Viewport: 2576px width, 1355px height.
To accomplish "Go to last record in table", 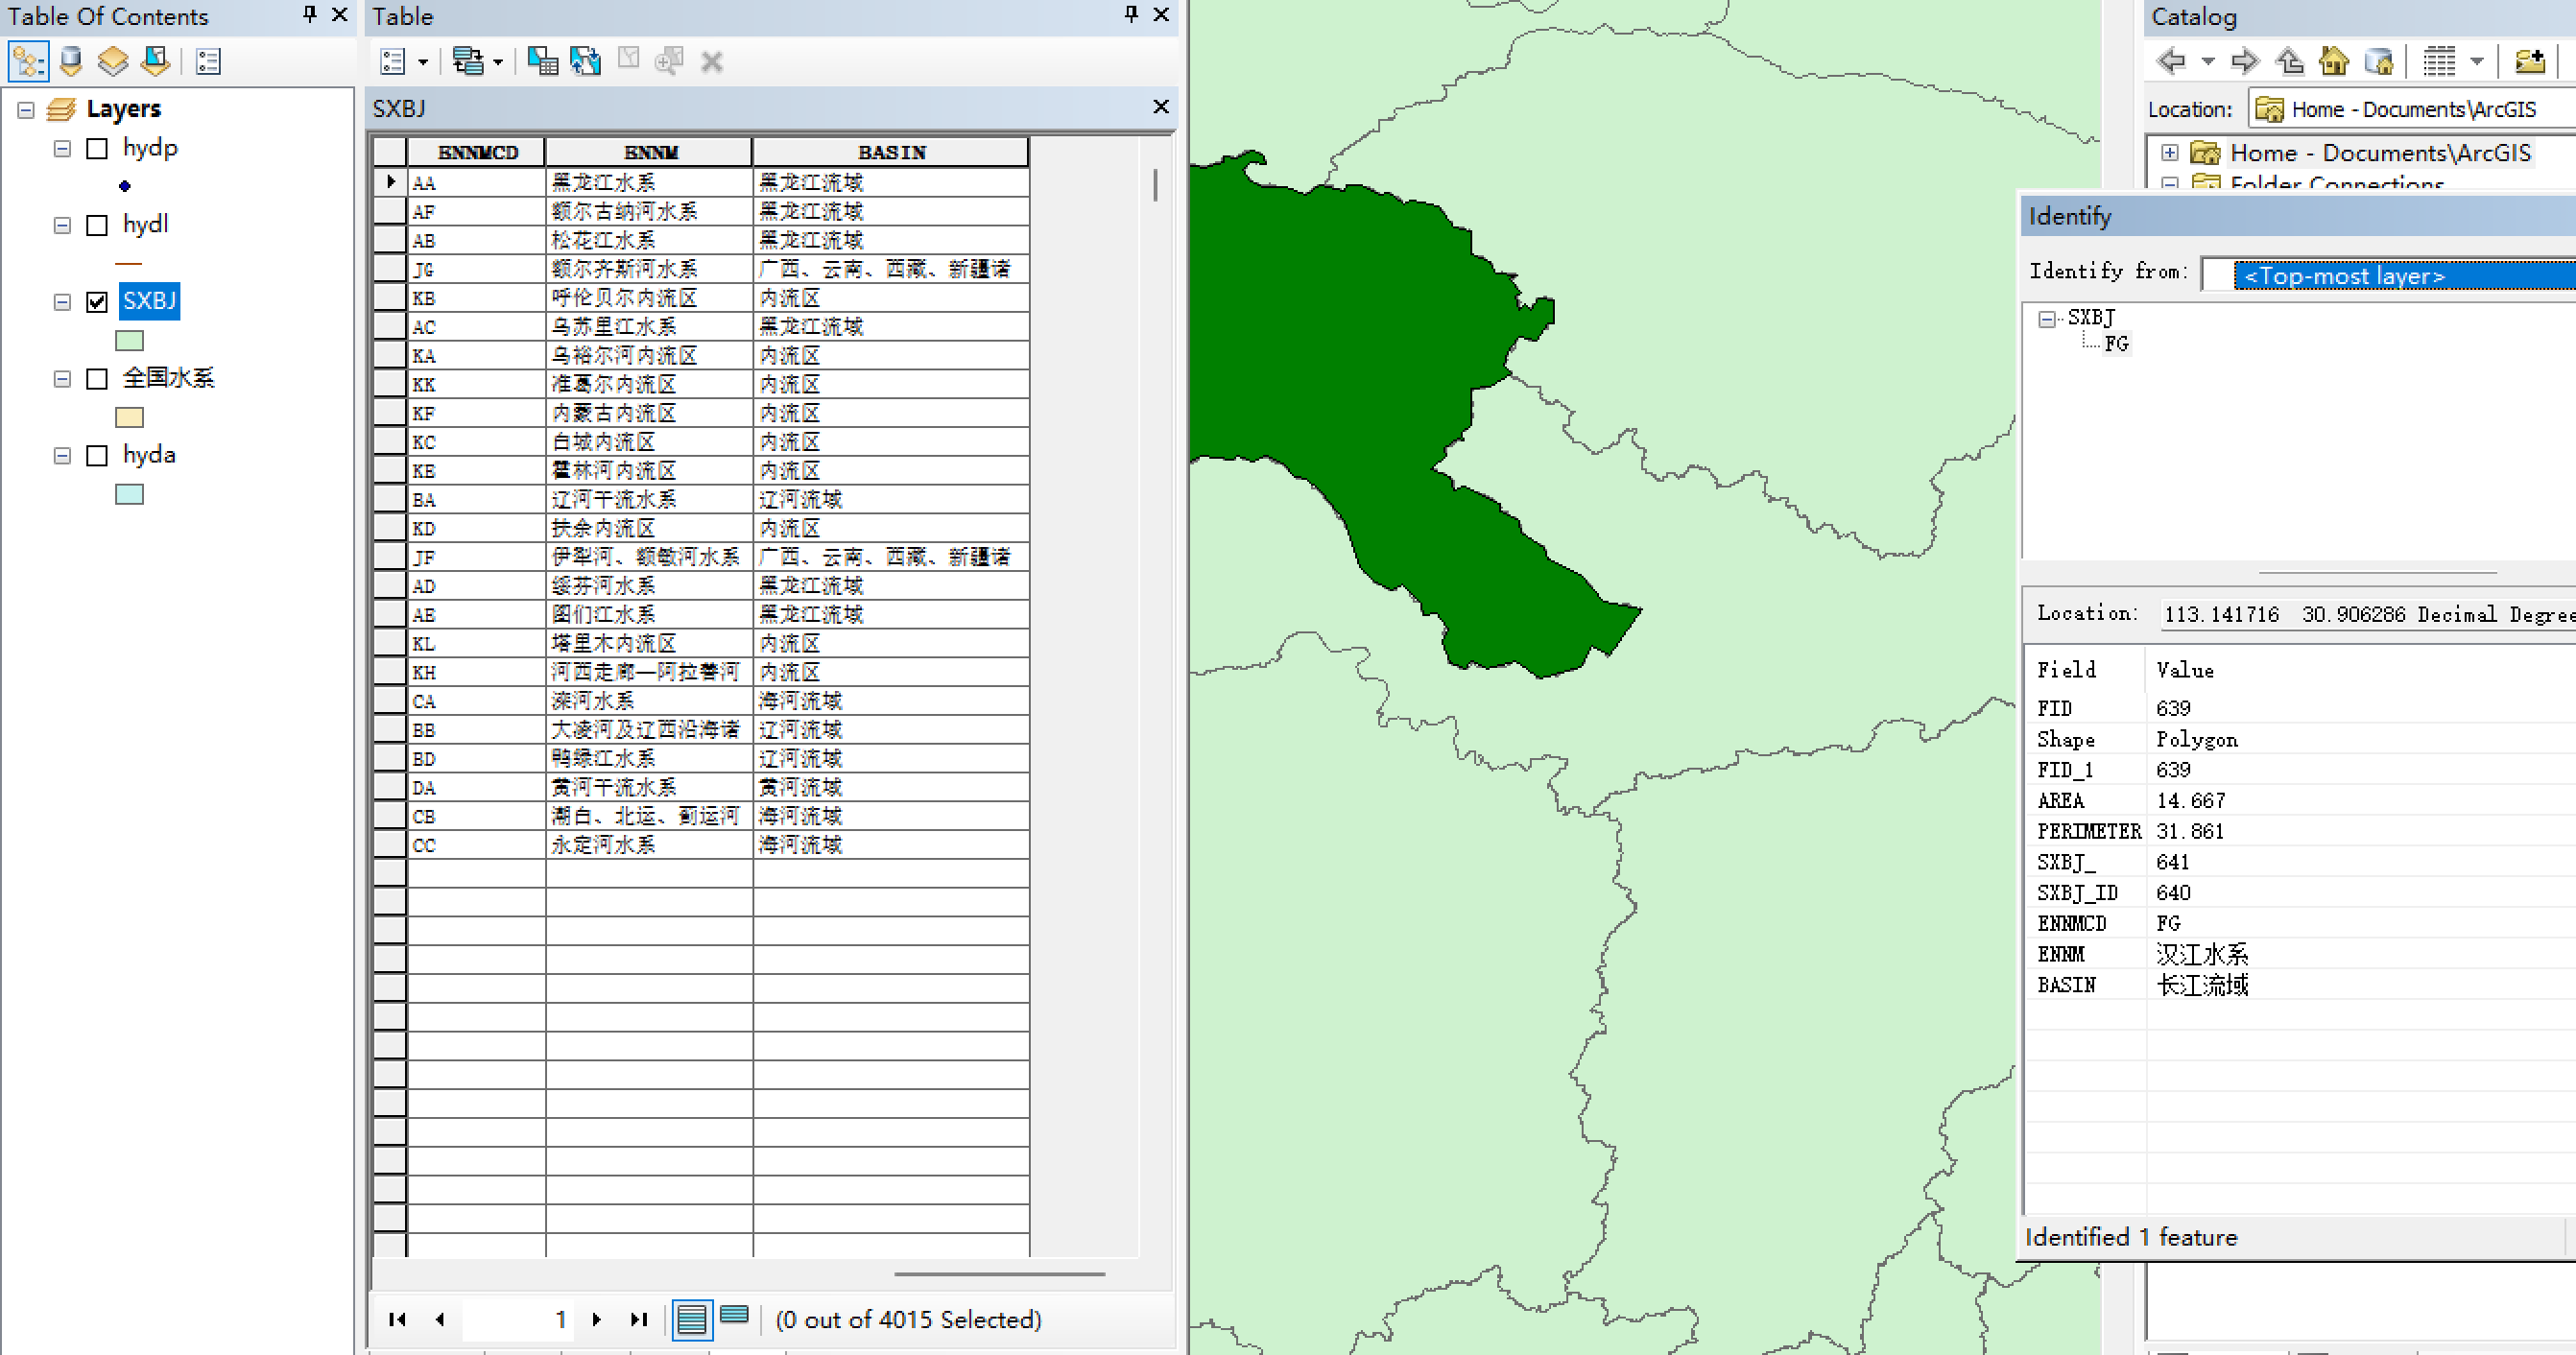I will 639,1319.
